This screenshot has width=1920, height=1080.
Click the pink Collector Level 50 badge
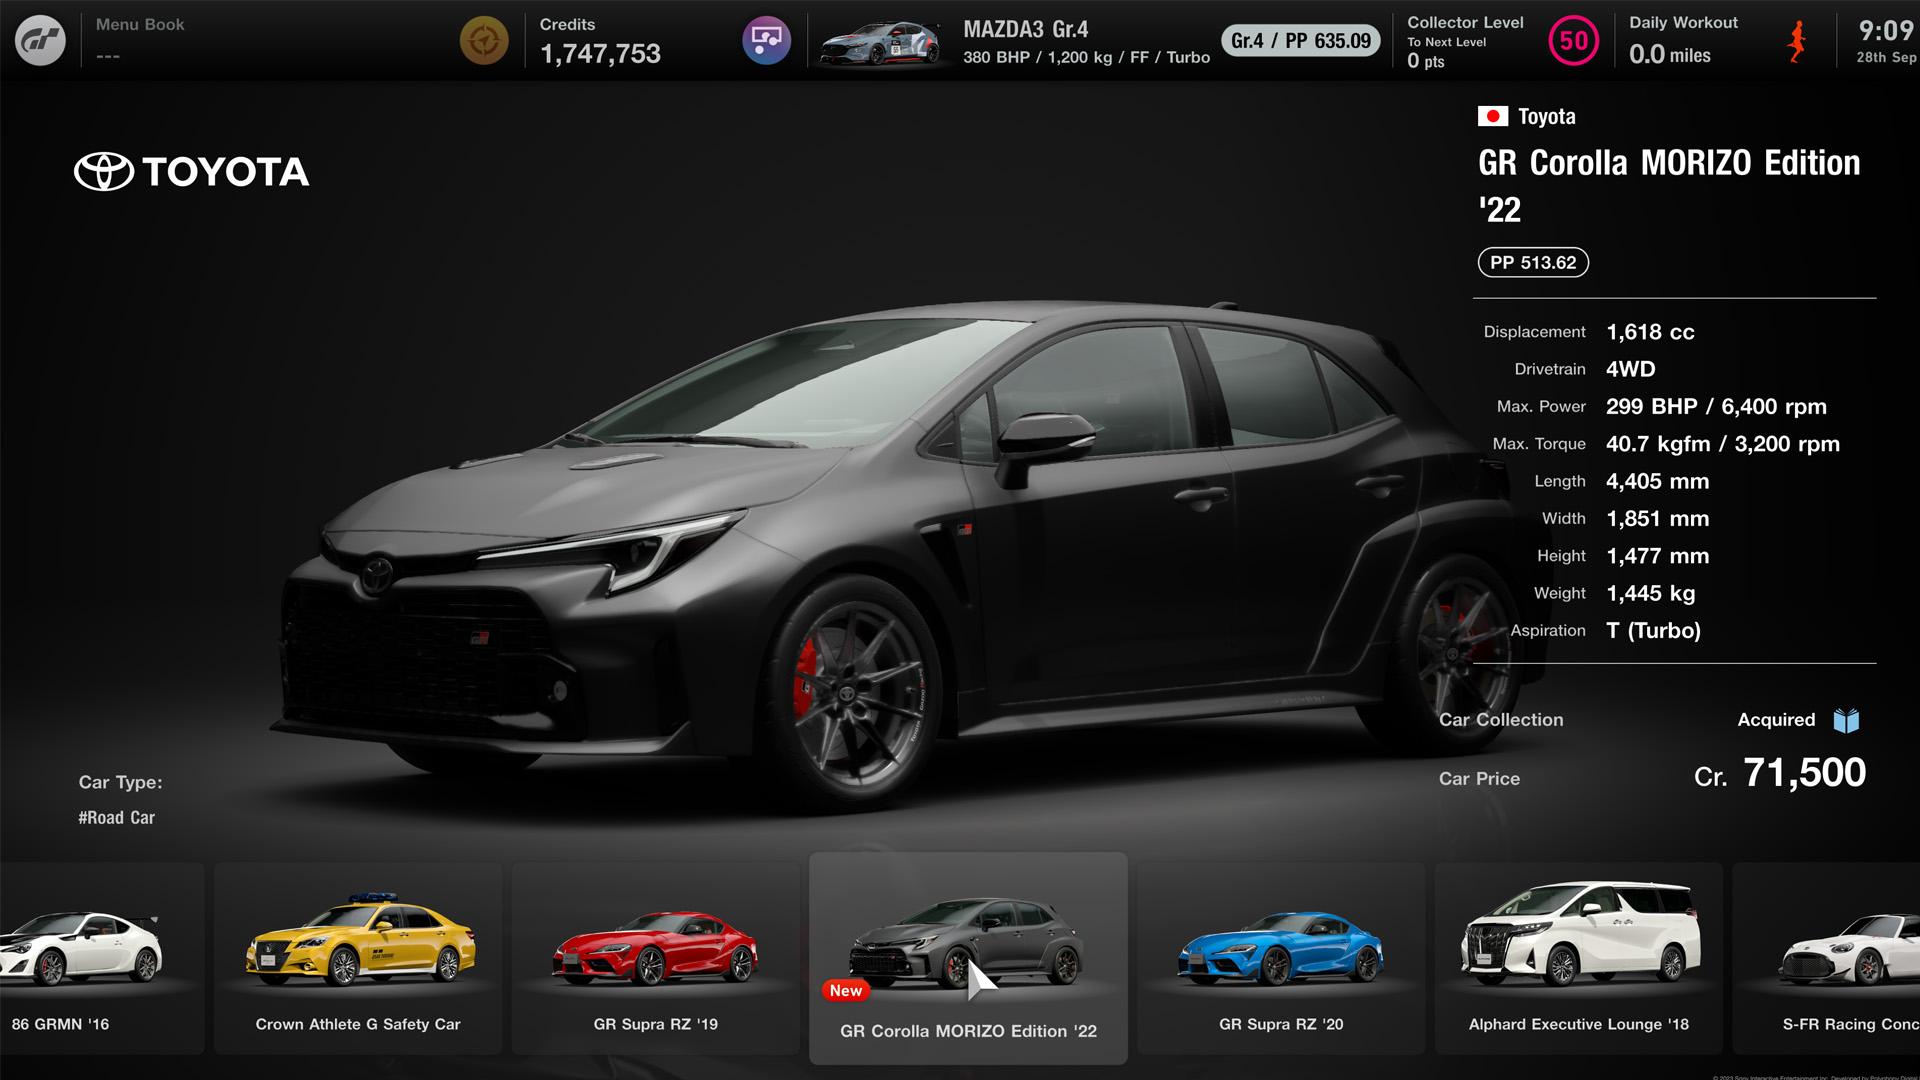point(1572,41)
